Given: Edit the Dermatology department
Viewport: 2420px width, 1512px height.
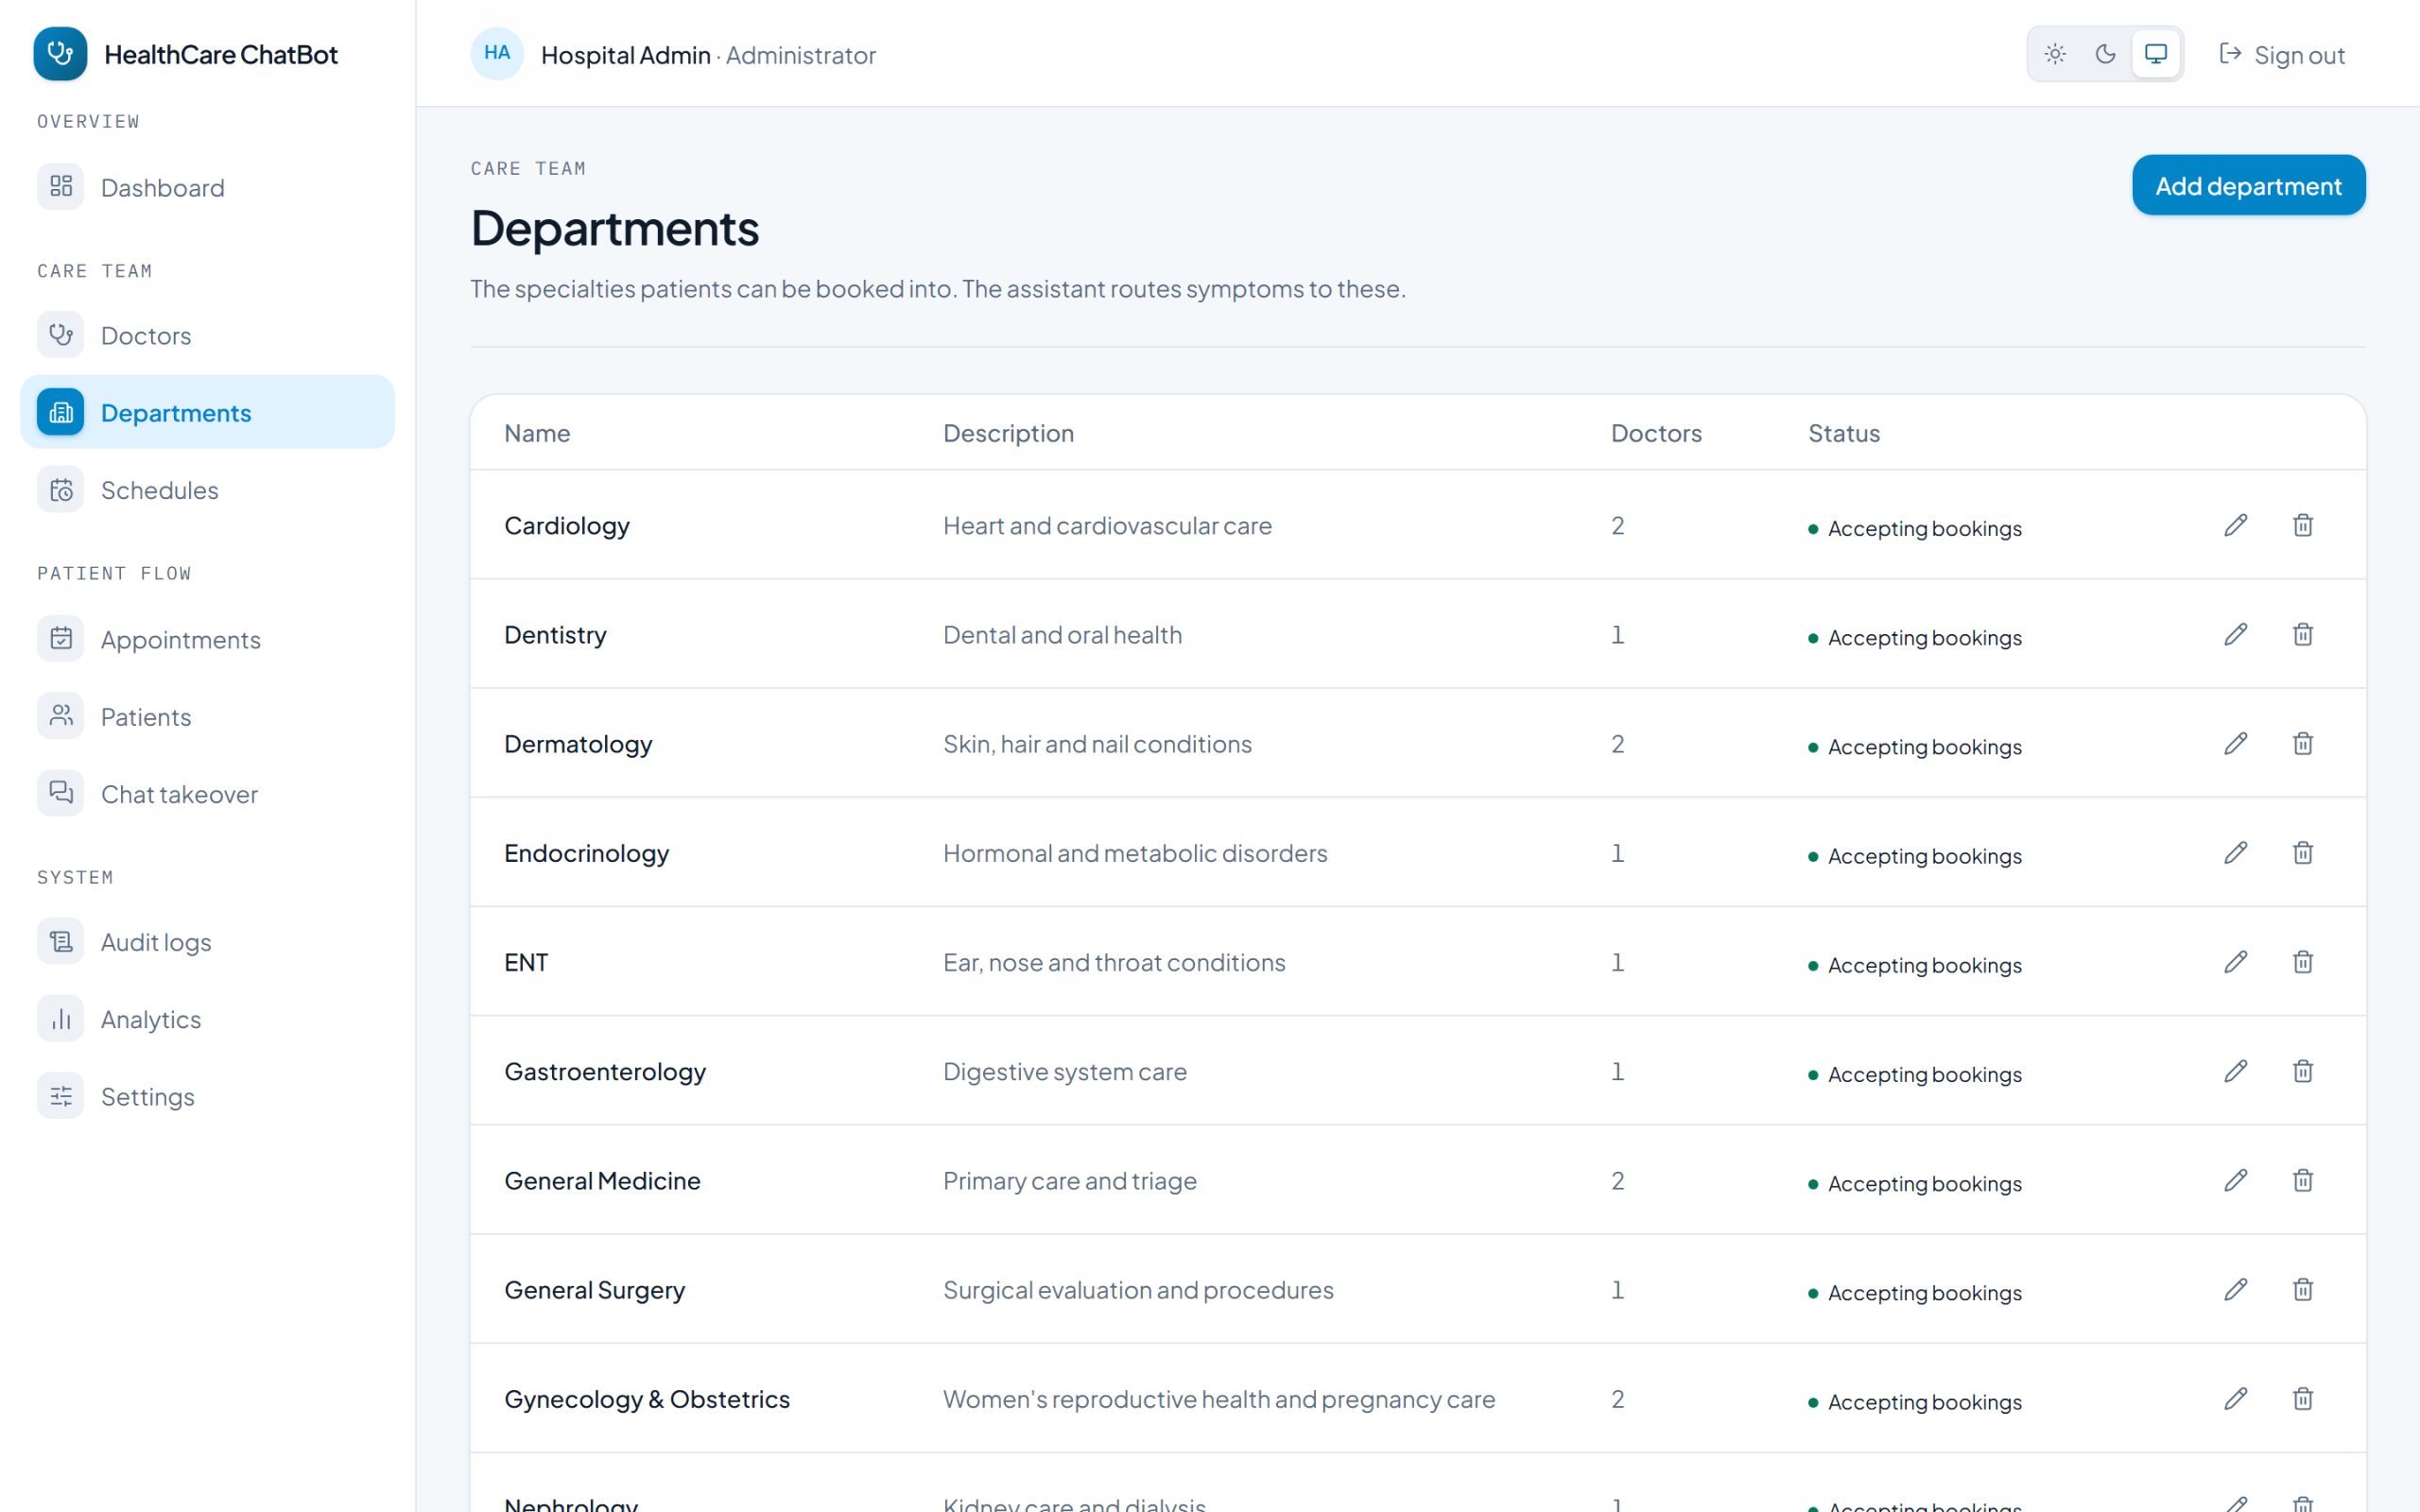Looking at the screenshot, I should [x=2235, y=743].
